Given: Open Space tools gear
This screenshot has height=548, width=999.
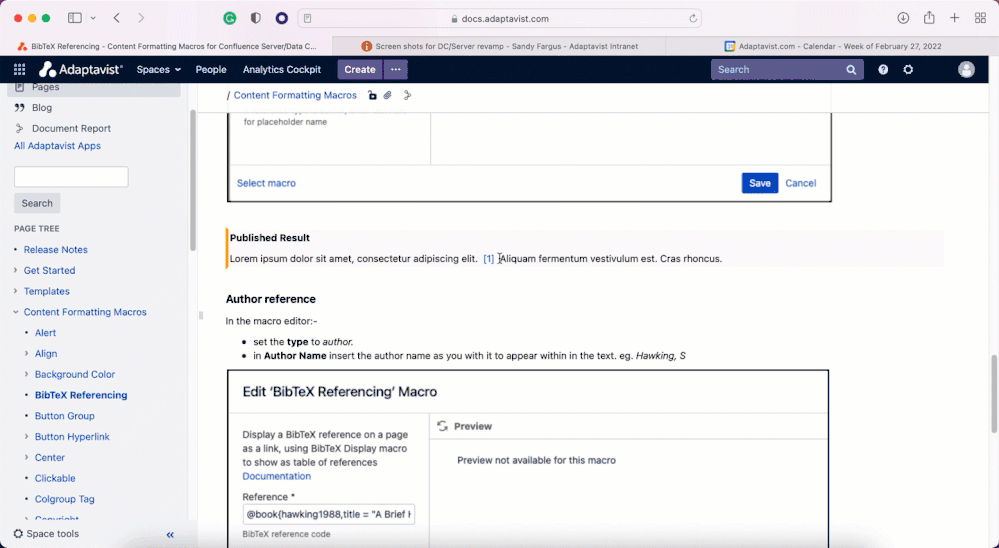Looking at the screenshot, I should [47, 534].
